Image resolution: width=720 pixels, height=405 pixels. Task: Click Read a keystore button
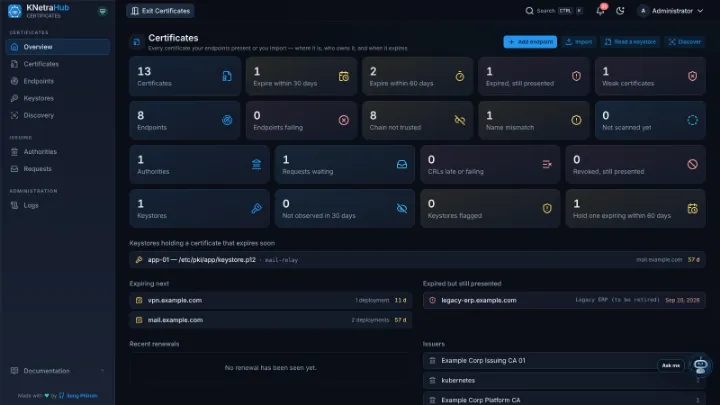(630, 42)
